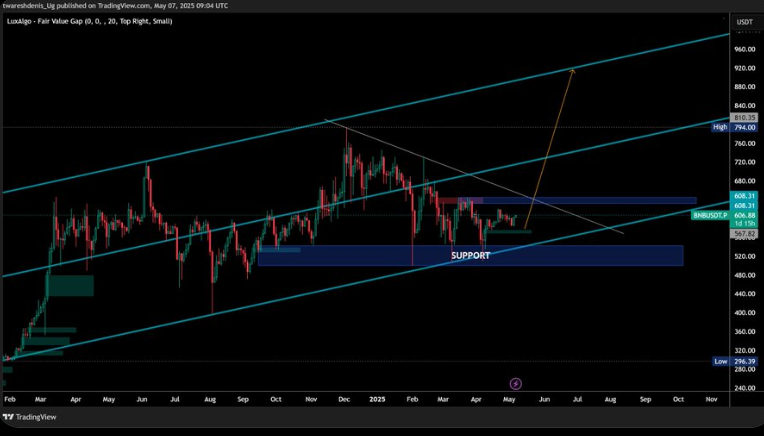Click the purple lightning event icon
Screen dimensions: 764x436
[x=516, y=384]
